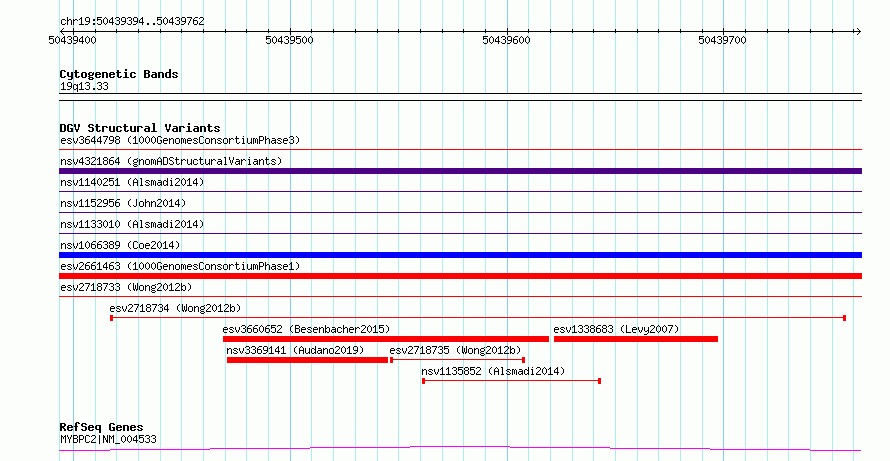The height and width of the screenshot is (461, 890).
Task: Select the 19q13.33 band label
Action: pyautogui.click(x=84, y=87)
